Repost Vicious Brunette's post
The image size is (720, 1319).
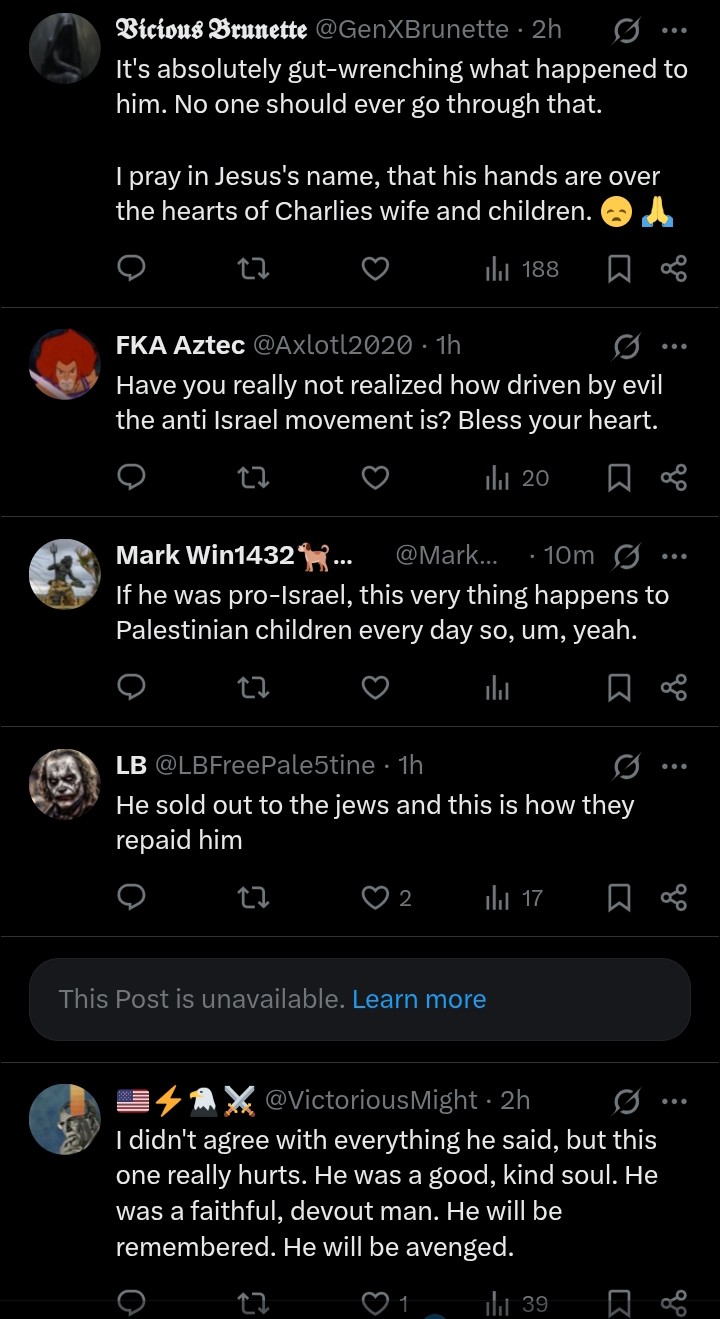(254, 269)
